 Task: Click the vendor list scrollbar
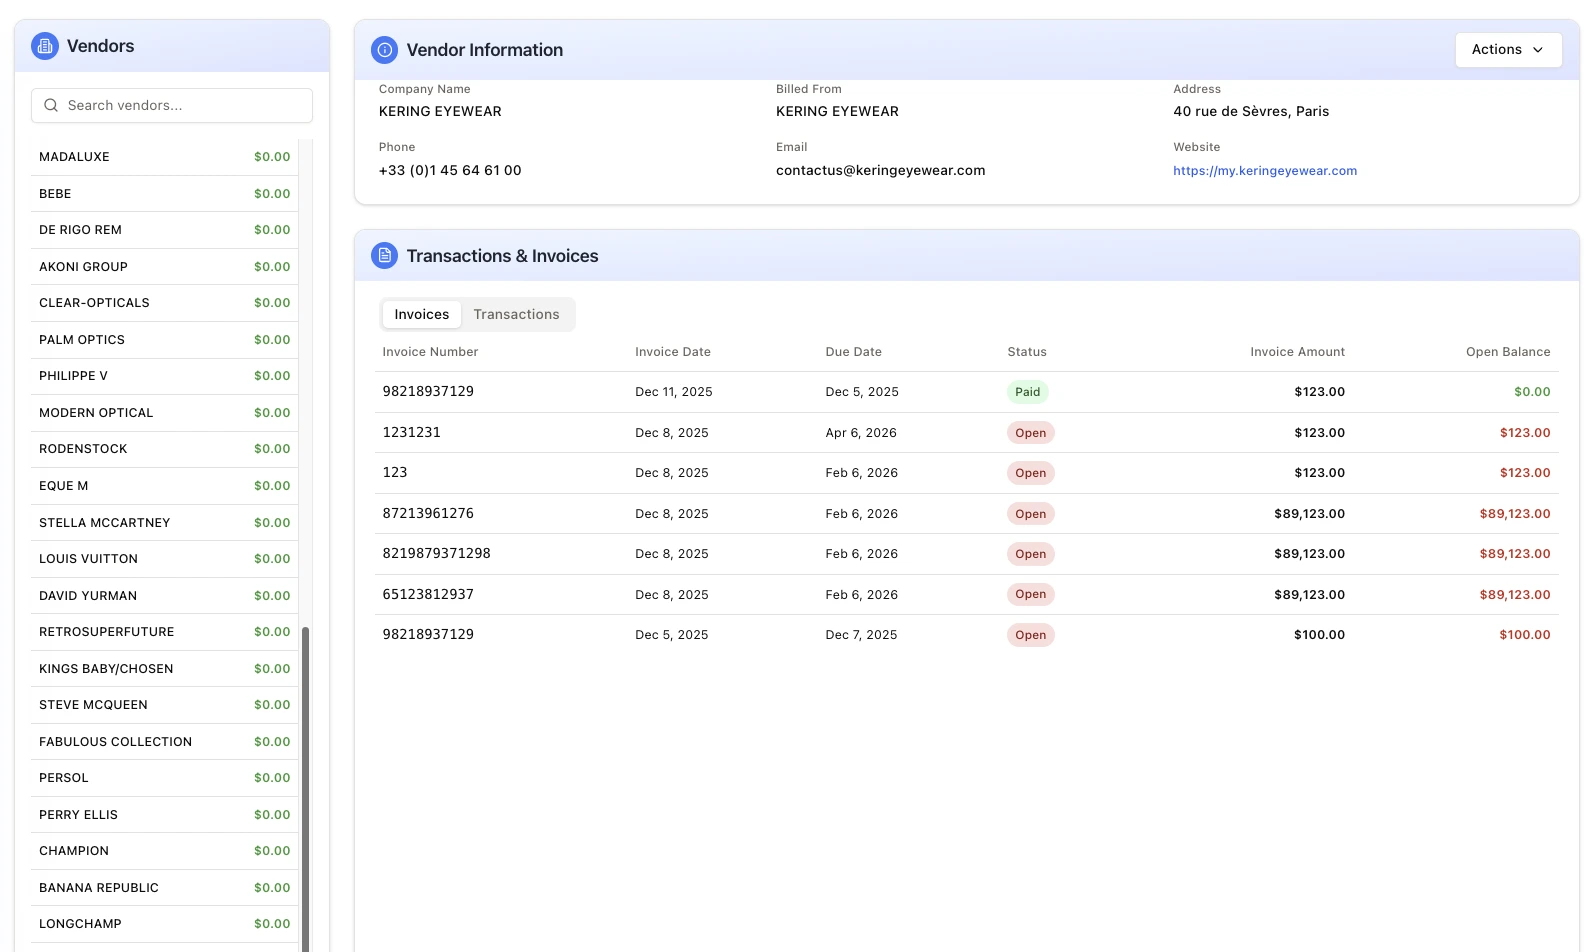click(x=306, y=788)
